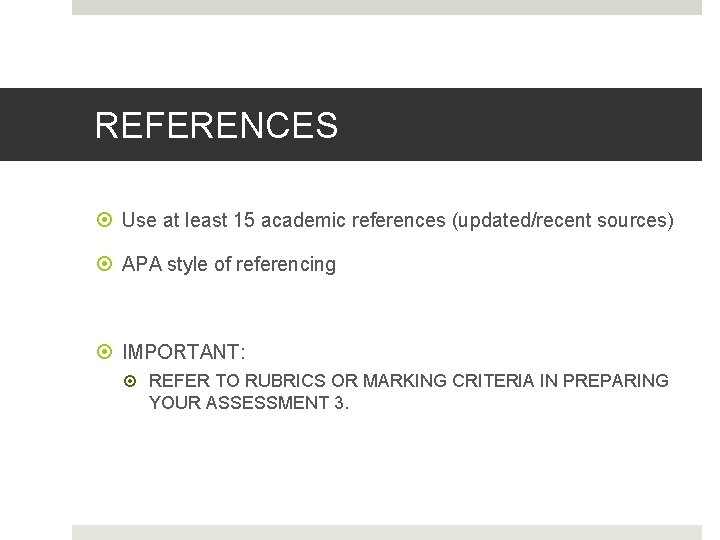Click the text 'Use at least 15 academic references'
The height and width of the screenshot is (540, 720).
(x=283, y=220)
